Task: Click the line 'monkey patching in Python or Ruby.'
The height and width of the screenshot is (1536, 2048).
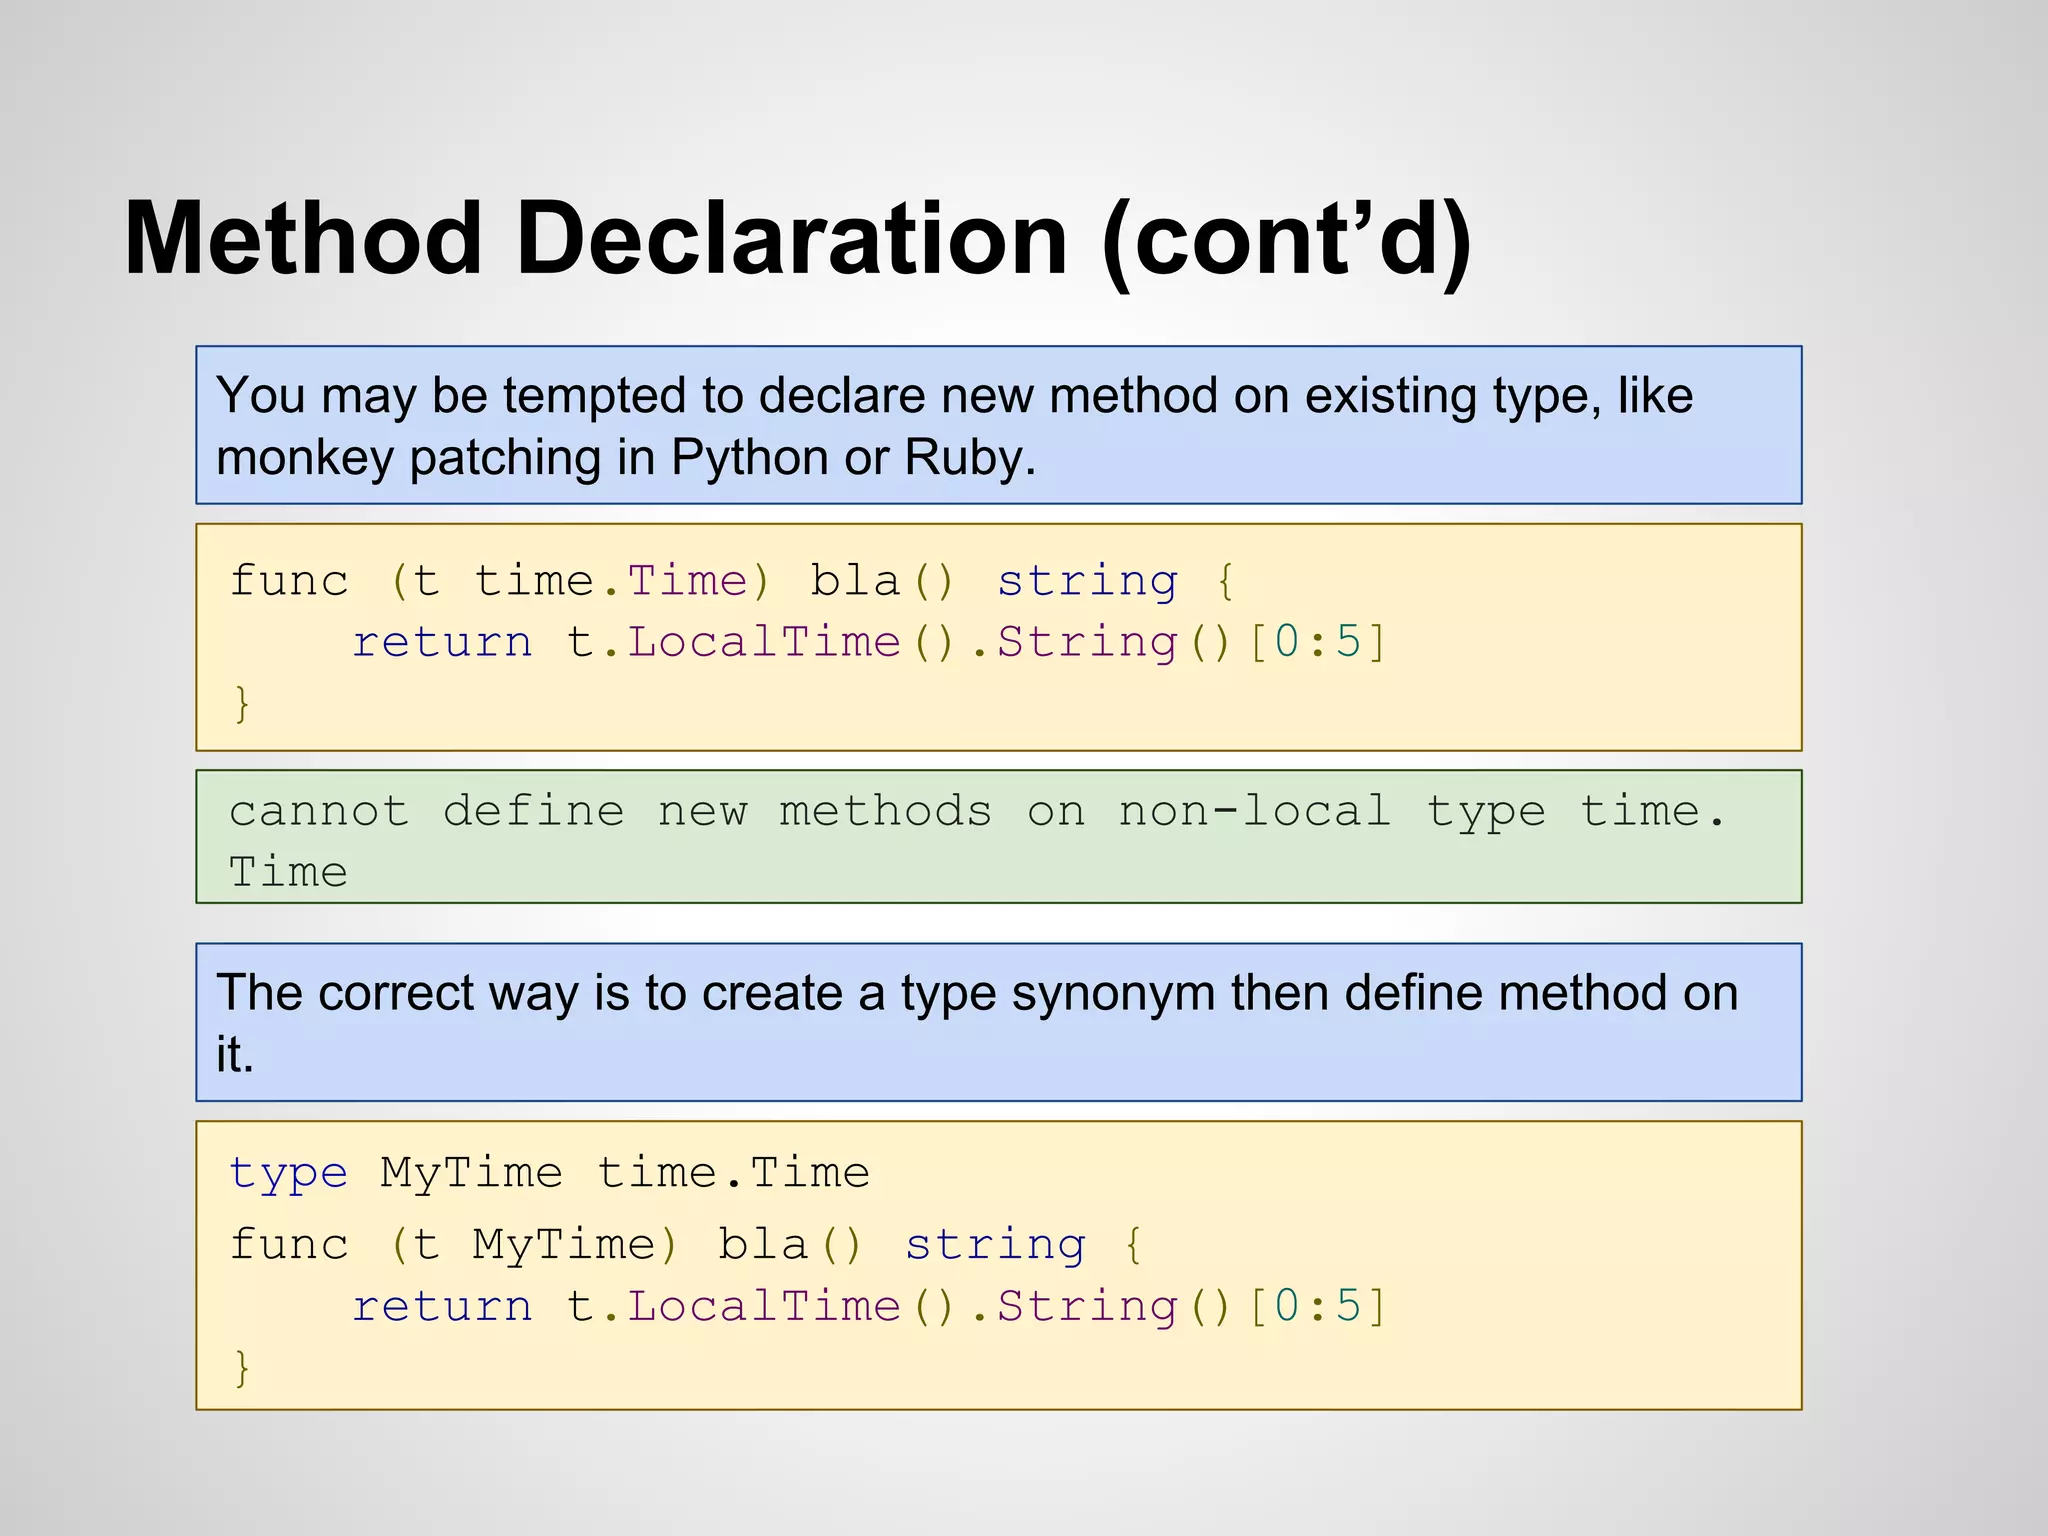Action: coord(626,458)
